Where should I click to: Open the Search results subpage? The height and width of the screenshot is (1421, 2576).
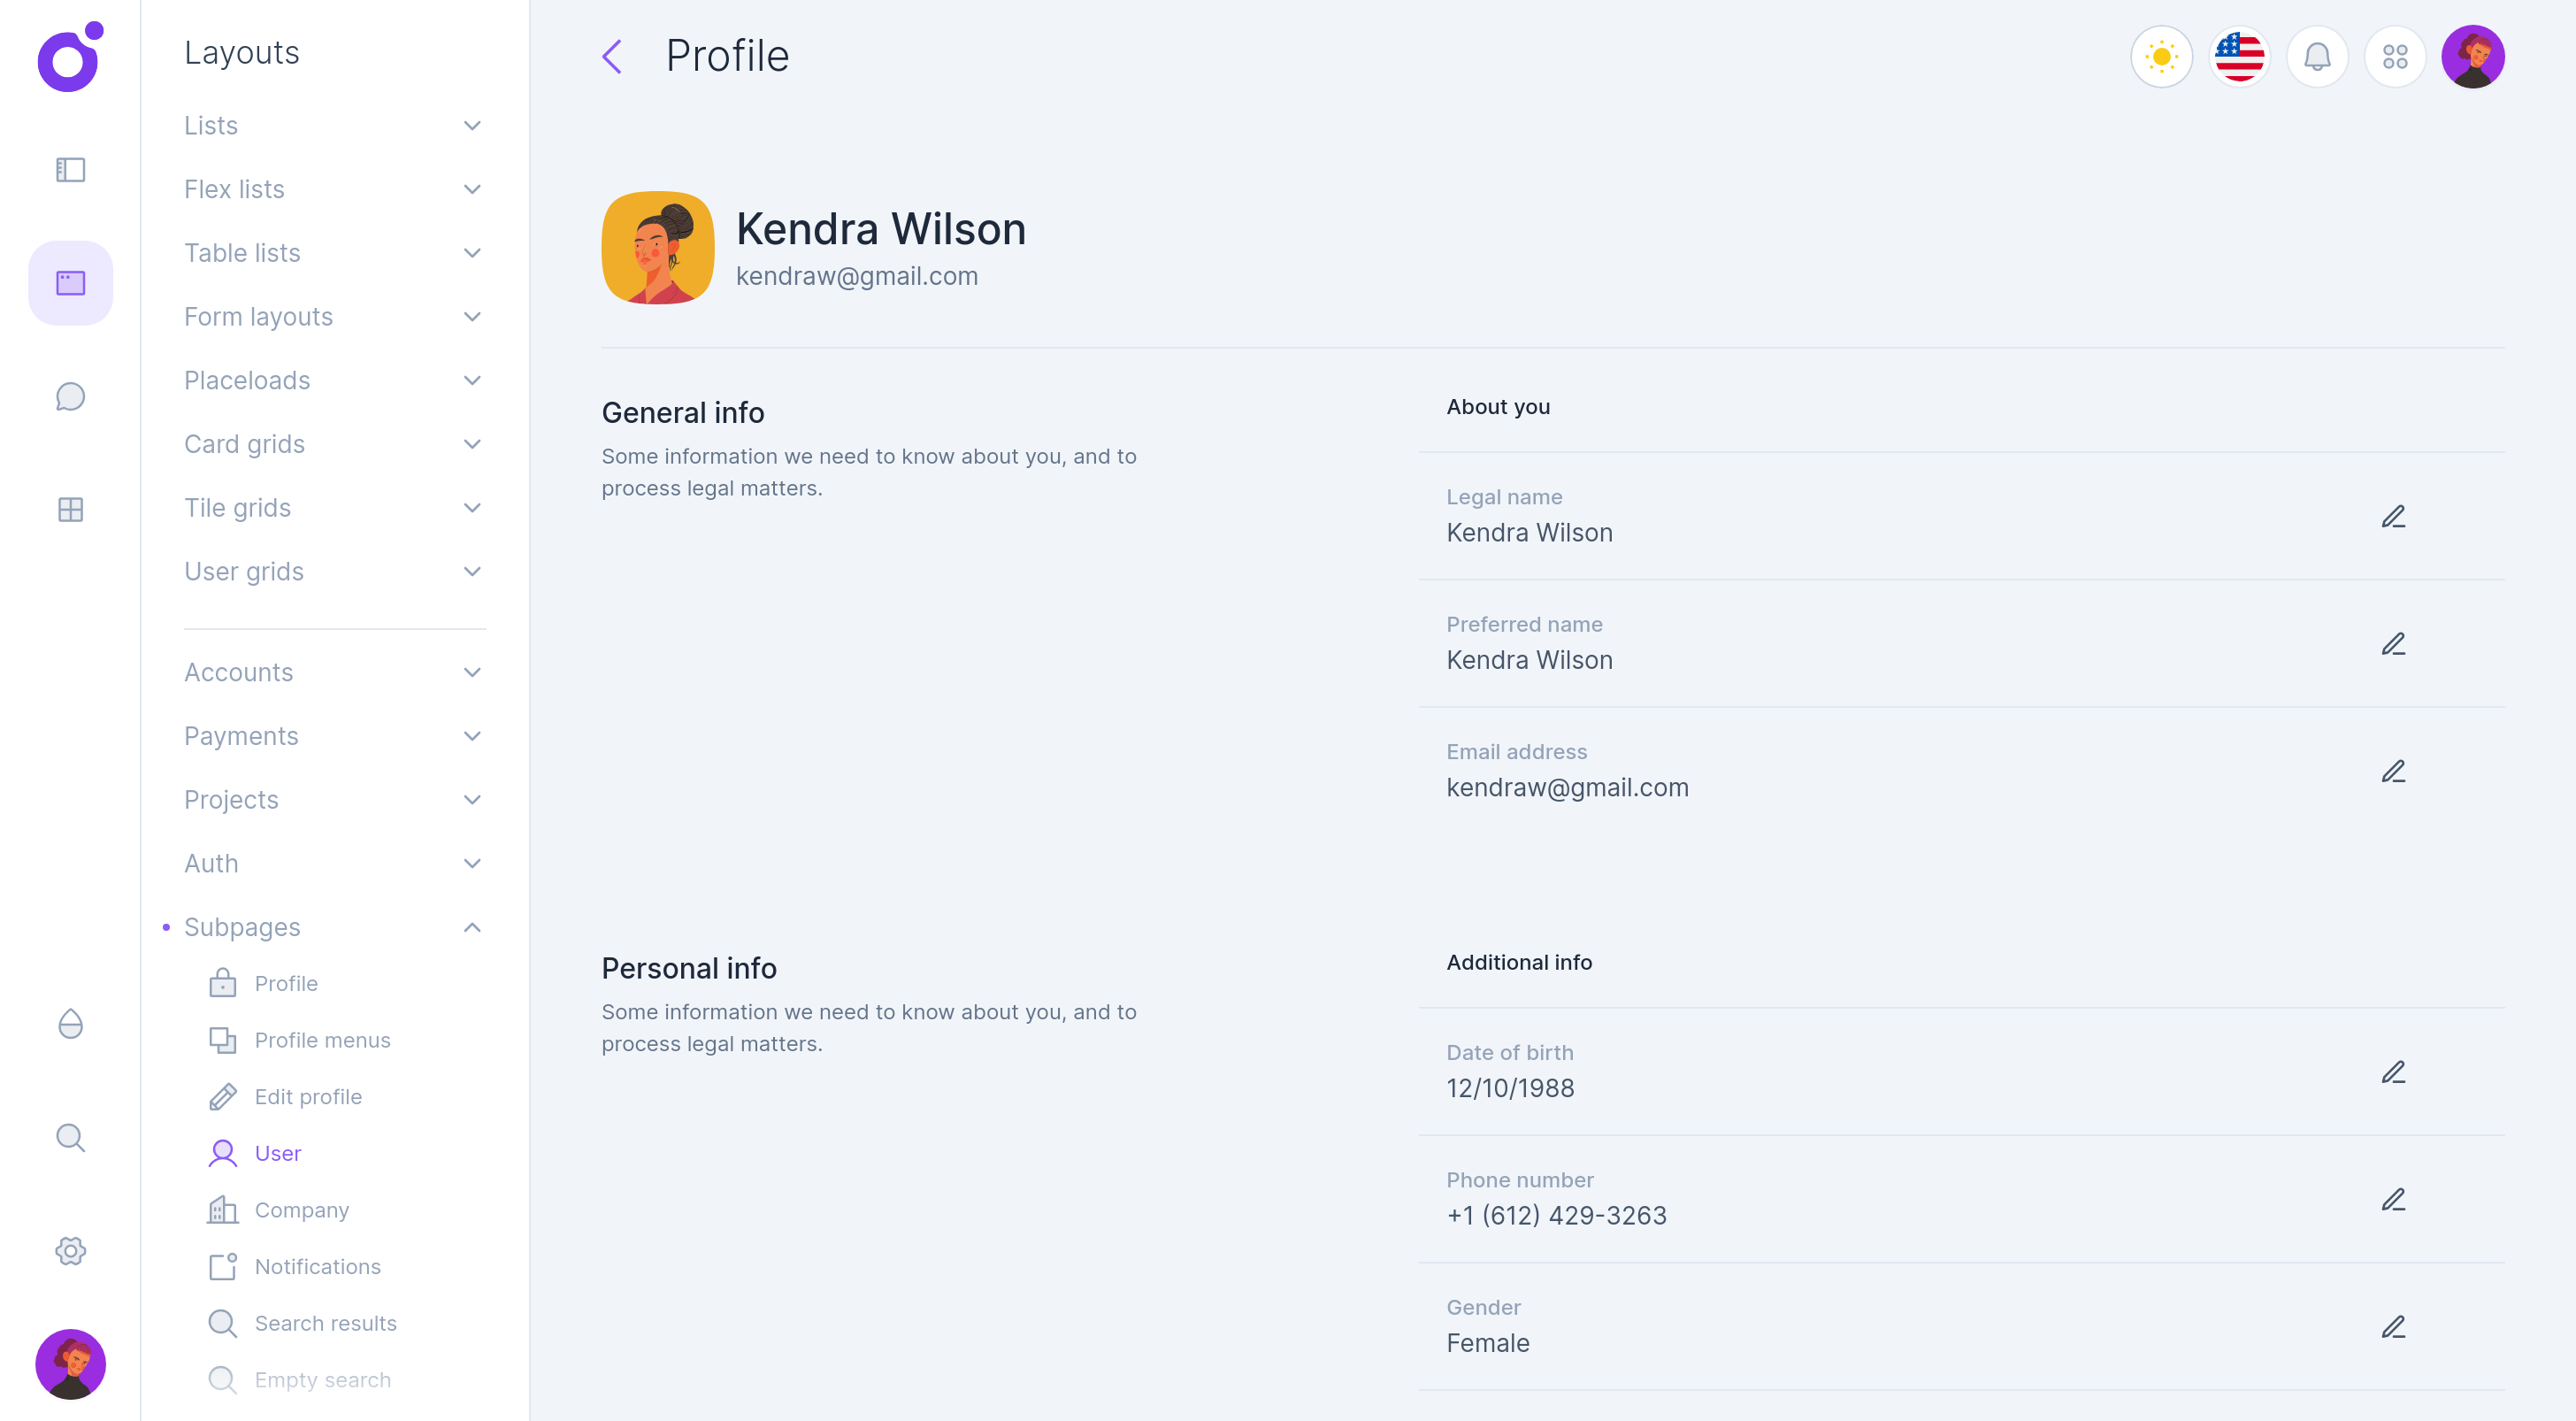click(x=325, y=1323)
